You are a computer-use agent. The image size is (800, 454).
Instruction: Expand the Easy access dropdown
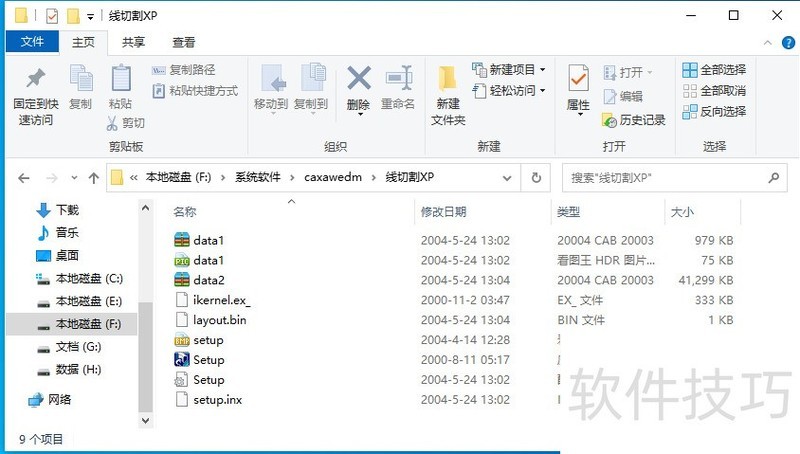tap(542, 90)
